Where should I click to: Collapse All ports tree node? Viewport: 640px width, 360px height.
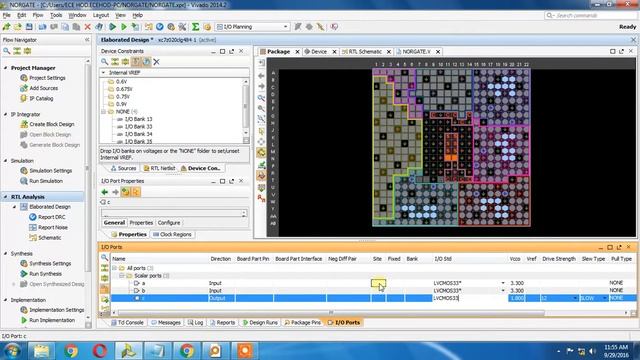point(115,268)
